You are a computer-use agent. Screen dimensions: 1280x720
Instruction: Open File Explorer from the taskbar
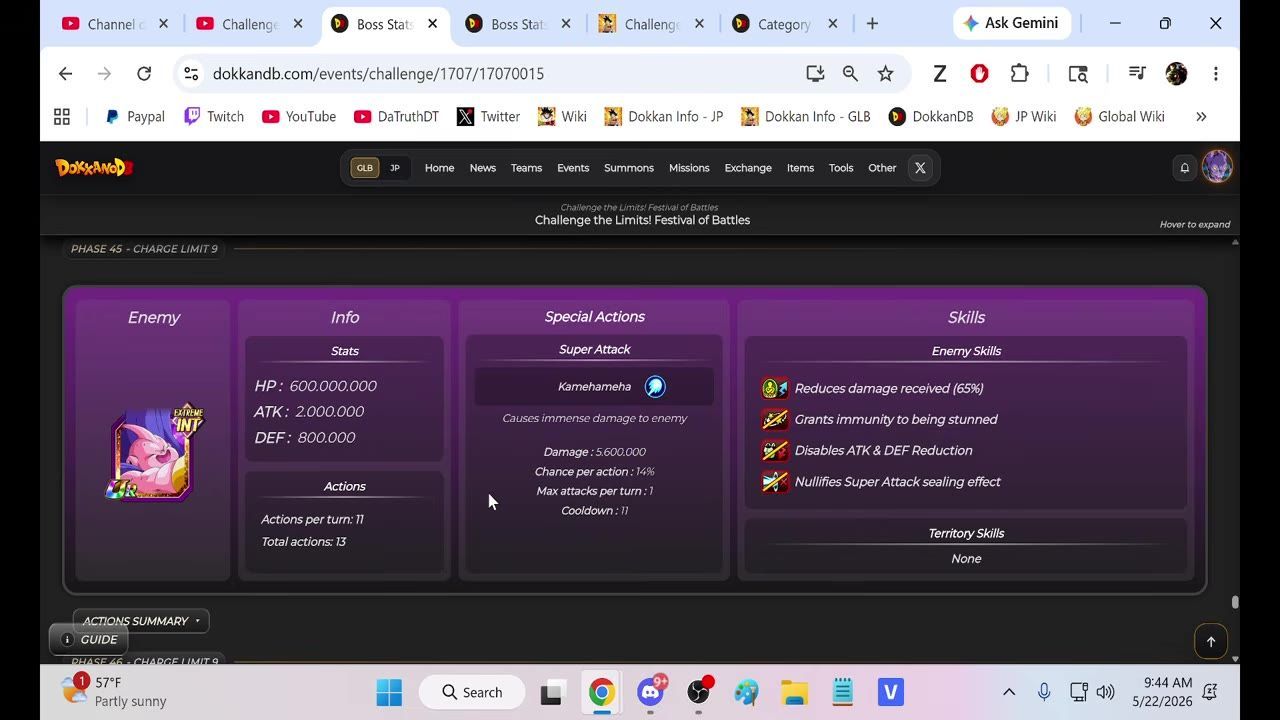tap(794, 692)
